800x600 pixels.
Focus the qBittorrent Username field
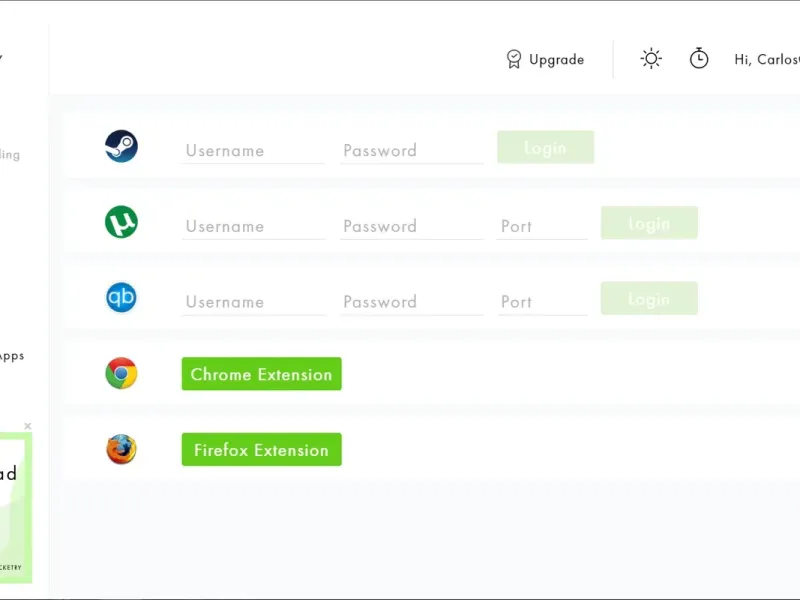253,302
